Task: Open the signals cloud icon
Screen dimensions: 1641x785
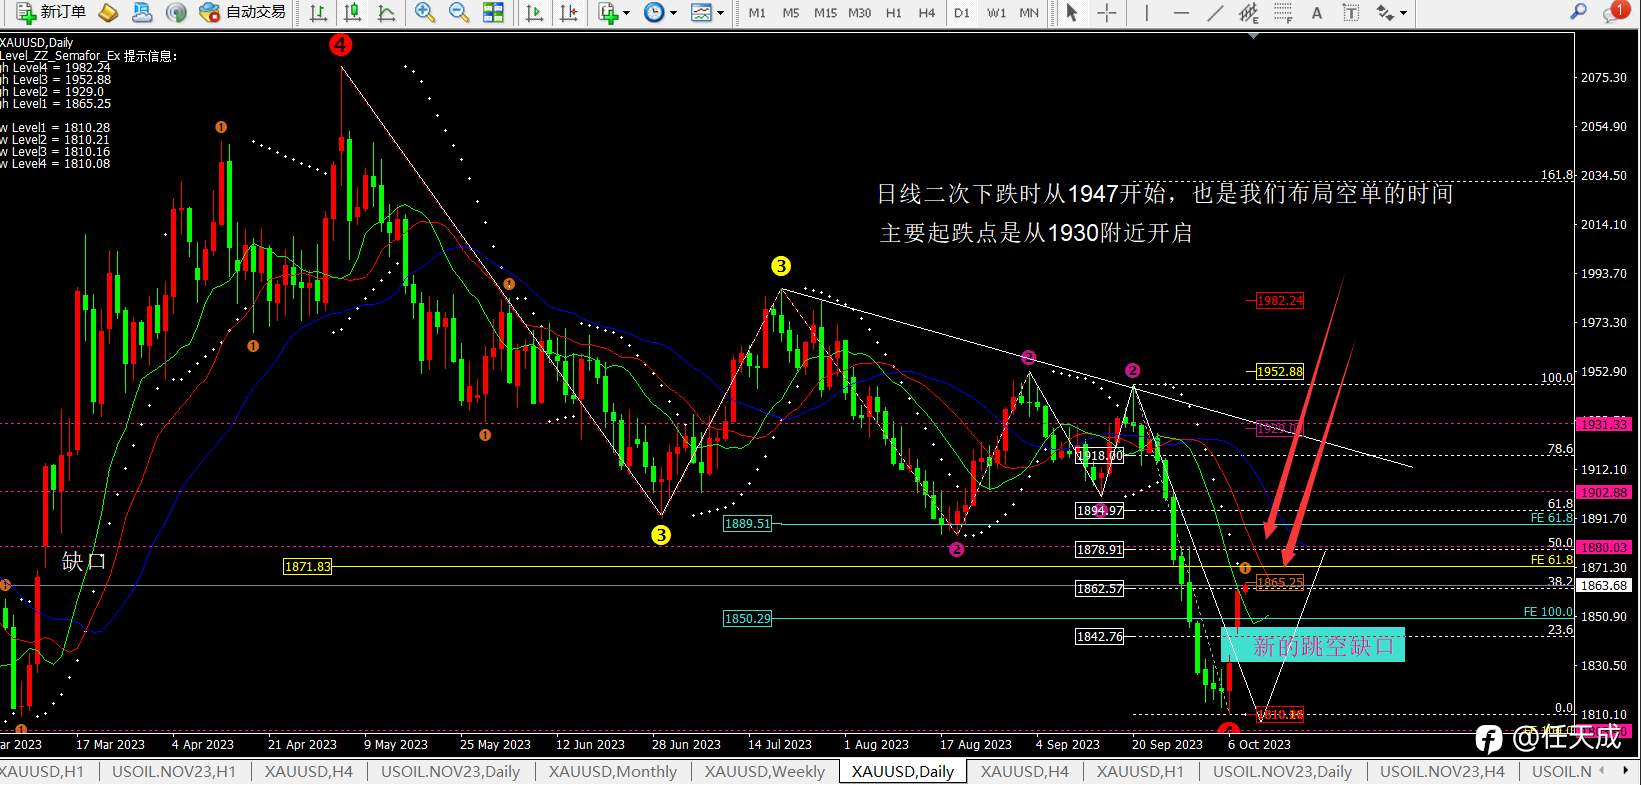Action: [142, 12]
